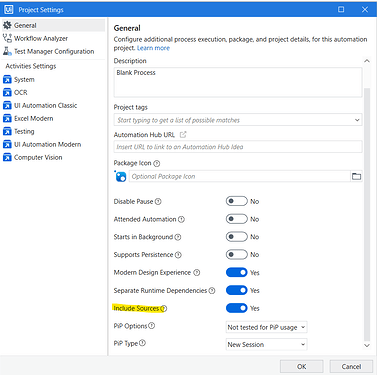This screenshot has width=377, height=375.
Task: Open the Learn more link
Action: (153, 48)
